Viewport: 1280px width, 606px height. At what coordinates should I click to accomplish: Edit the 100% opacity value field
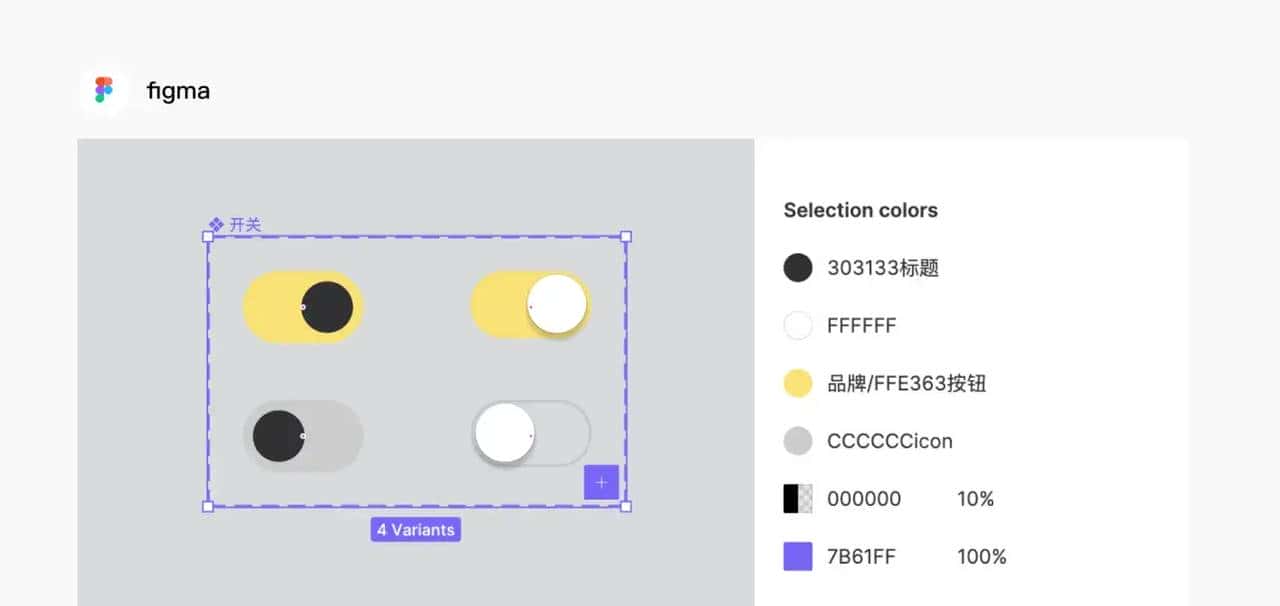pyautogui.click(x=982, y=556)
